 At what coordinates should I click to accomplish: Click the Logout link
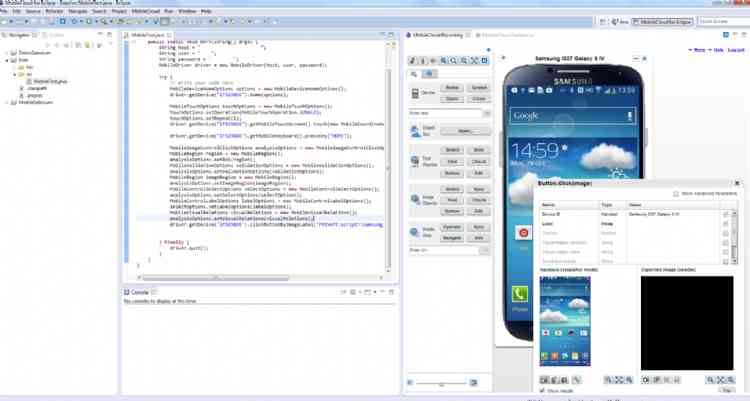736,50
